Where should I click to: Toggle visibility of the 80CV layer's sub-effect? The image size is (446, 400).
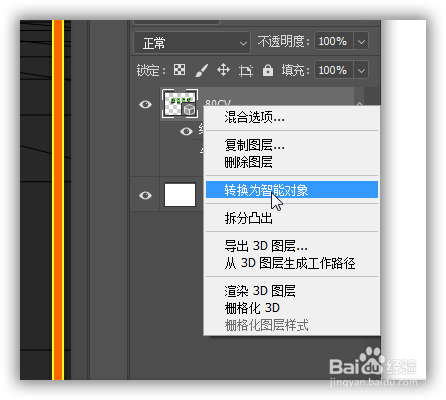pos(186,131)
